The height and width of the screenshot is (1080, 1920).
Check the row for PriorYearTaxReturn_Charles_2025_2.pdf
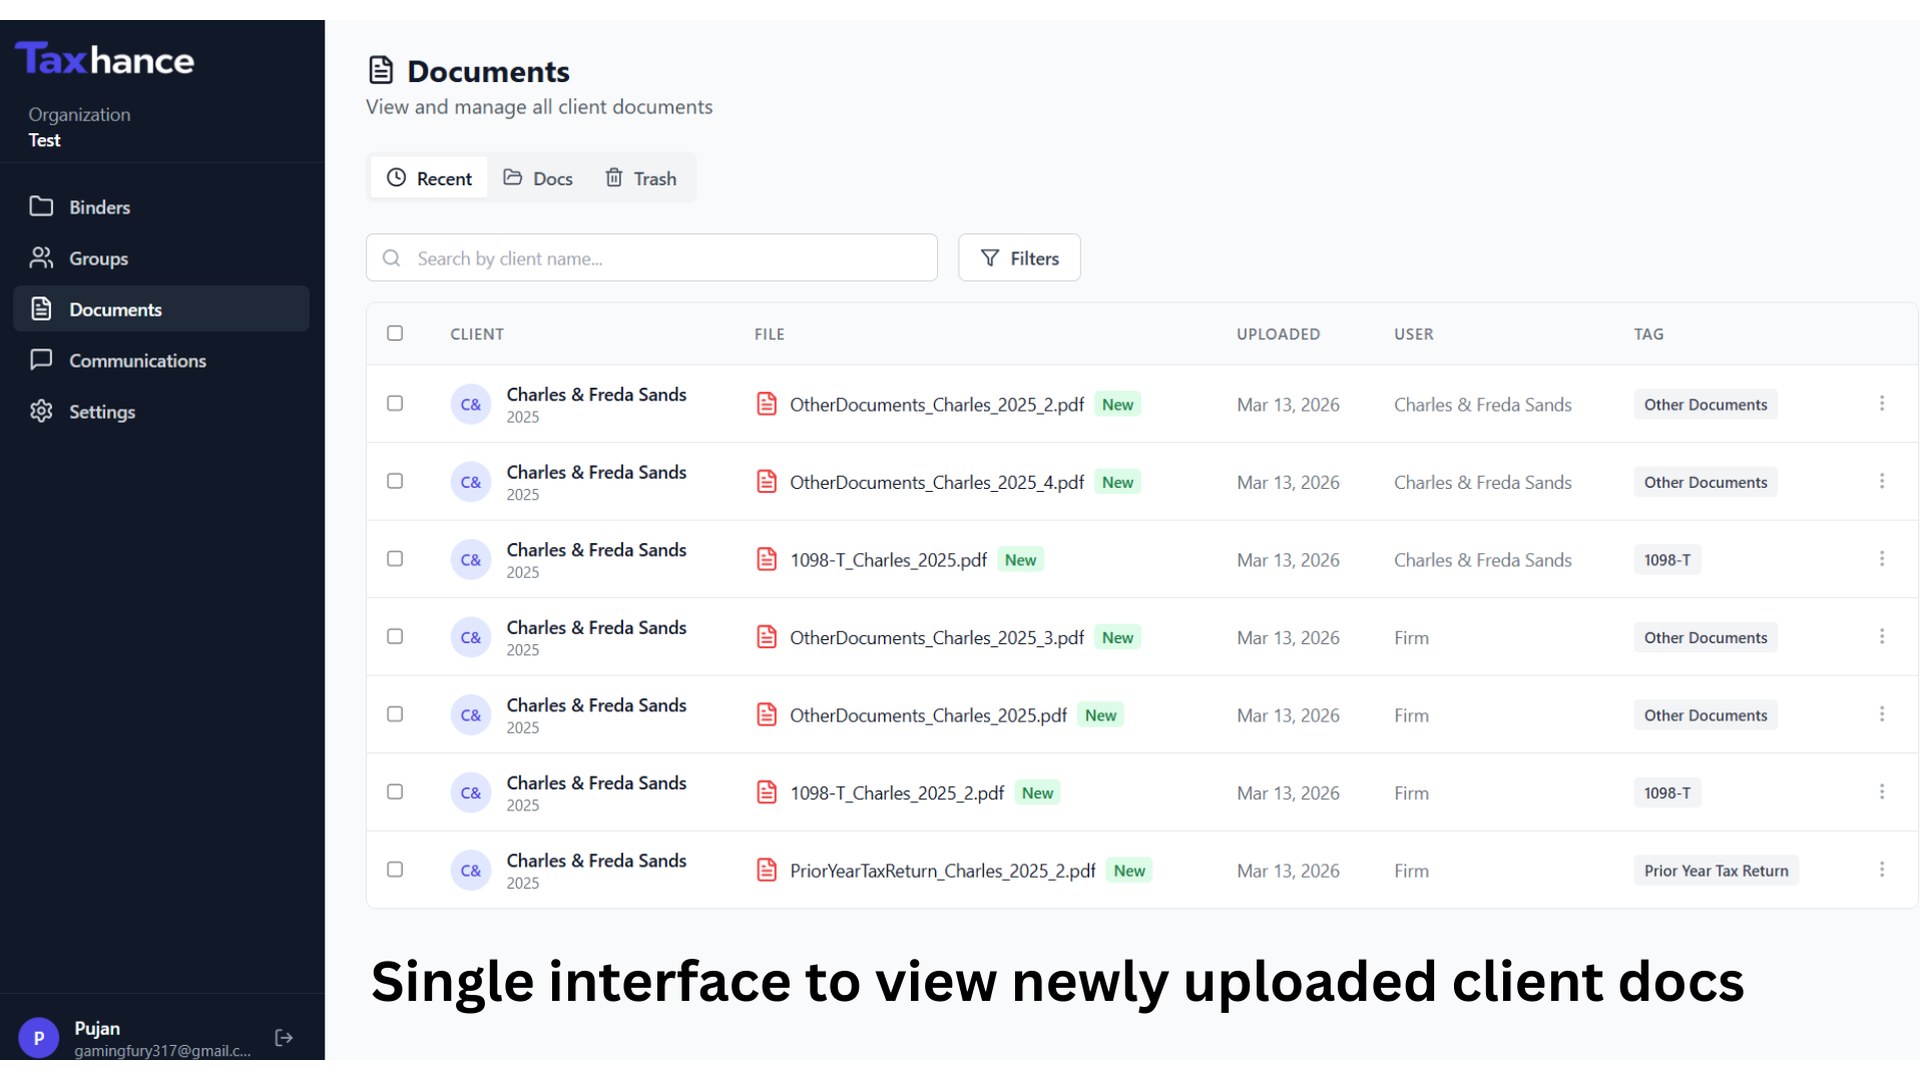click(x=395, y=869)
